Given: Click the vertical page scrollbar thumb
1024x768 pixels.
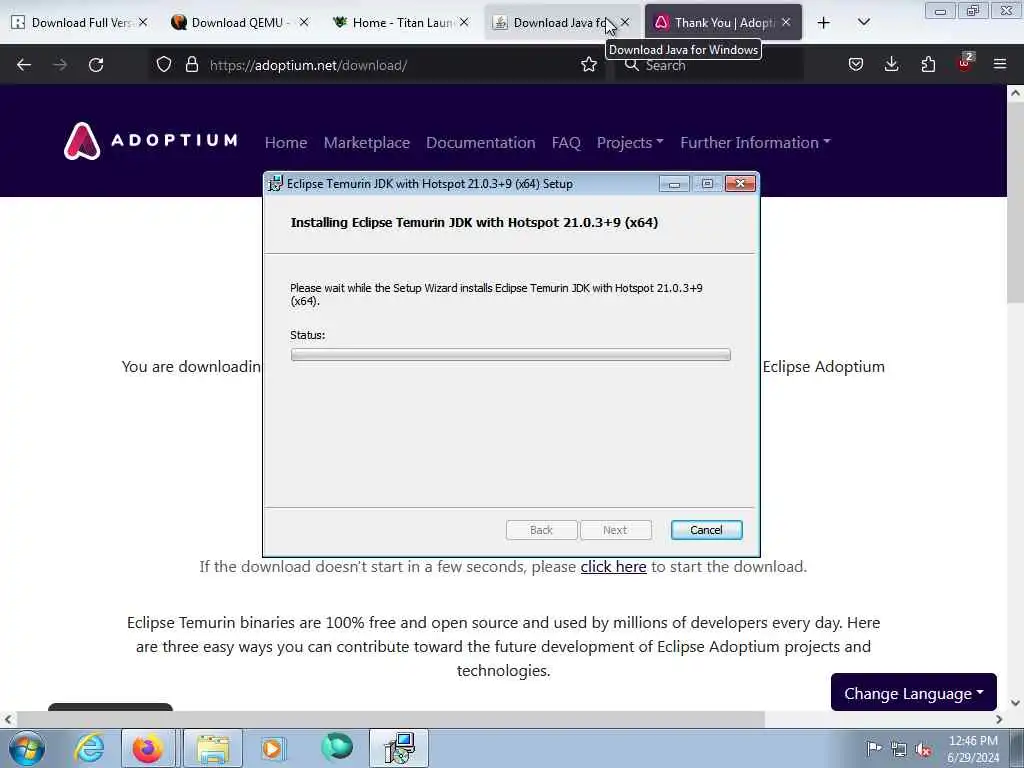Looking at the screenshot, I should [1015, 202].
